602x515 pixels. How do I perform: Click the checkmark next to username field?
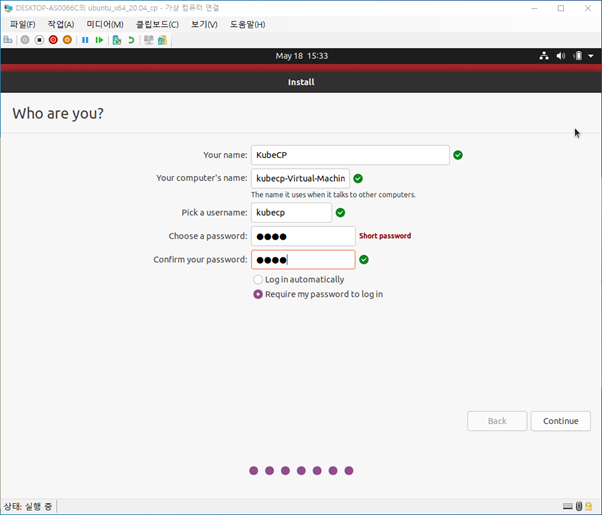341,213
